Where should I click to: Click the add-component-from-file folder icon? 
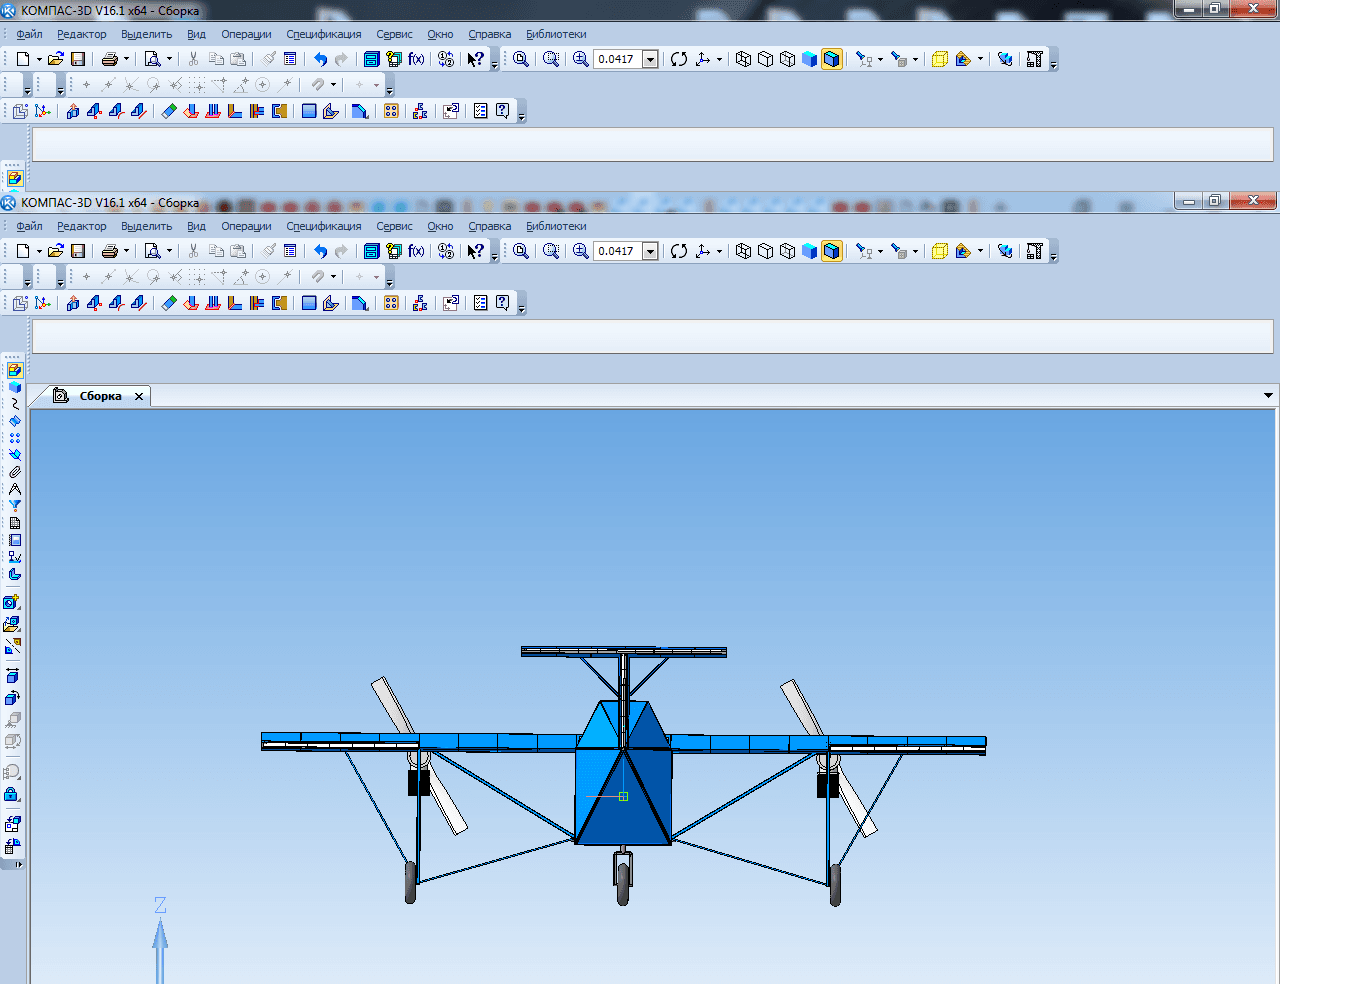point(12,624)
